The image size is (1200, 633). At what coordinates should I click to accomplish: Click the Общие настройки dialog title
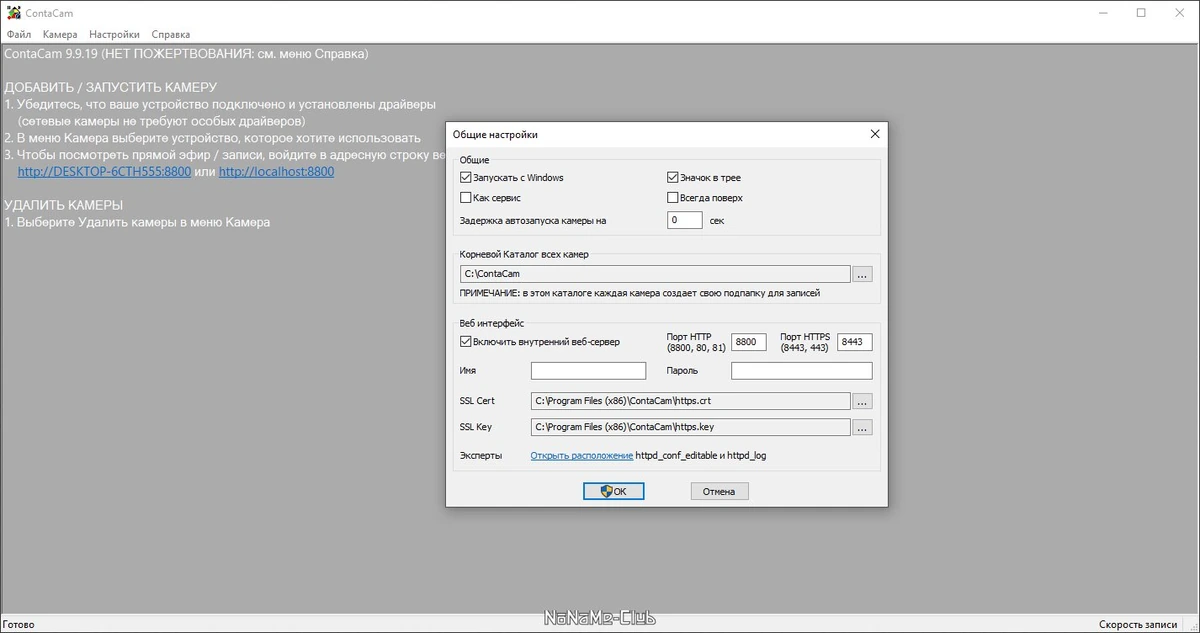point(495,134)
